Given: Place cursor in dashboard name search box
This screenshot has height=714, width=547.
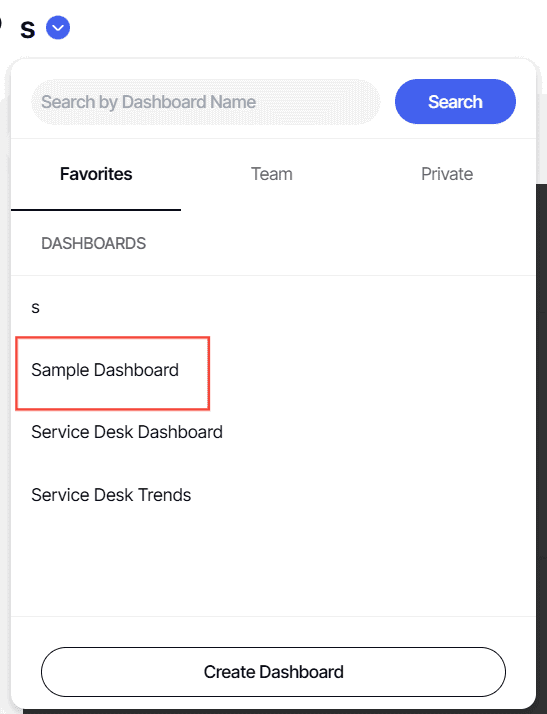Looking at the screenshot, I should [205, 102].
